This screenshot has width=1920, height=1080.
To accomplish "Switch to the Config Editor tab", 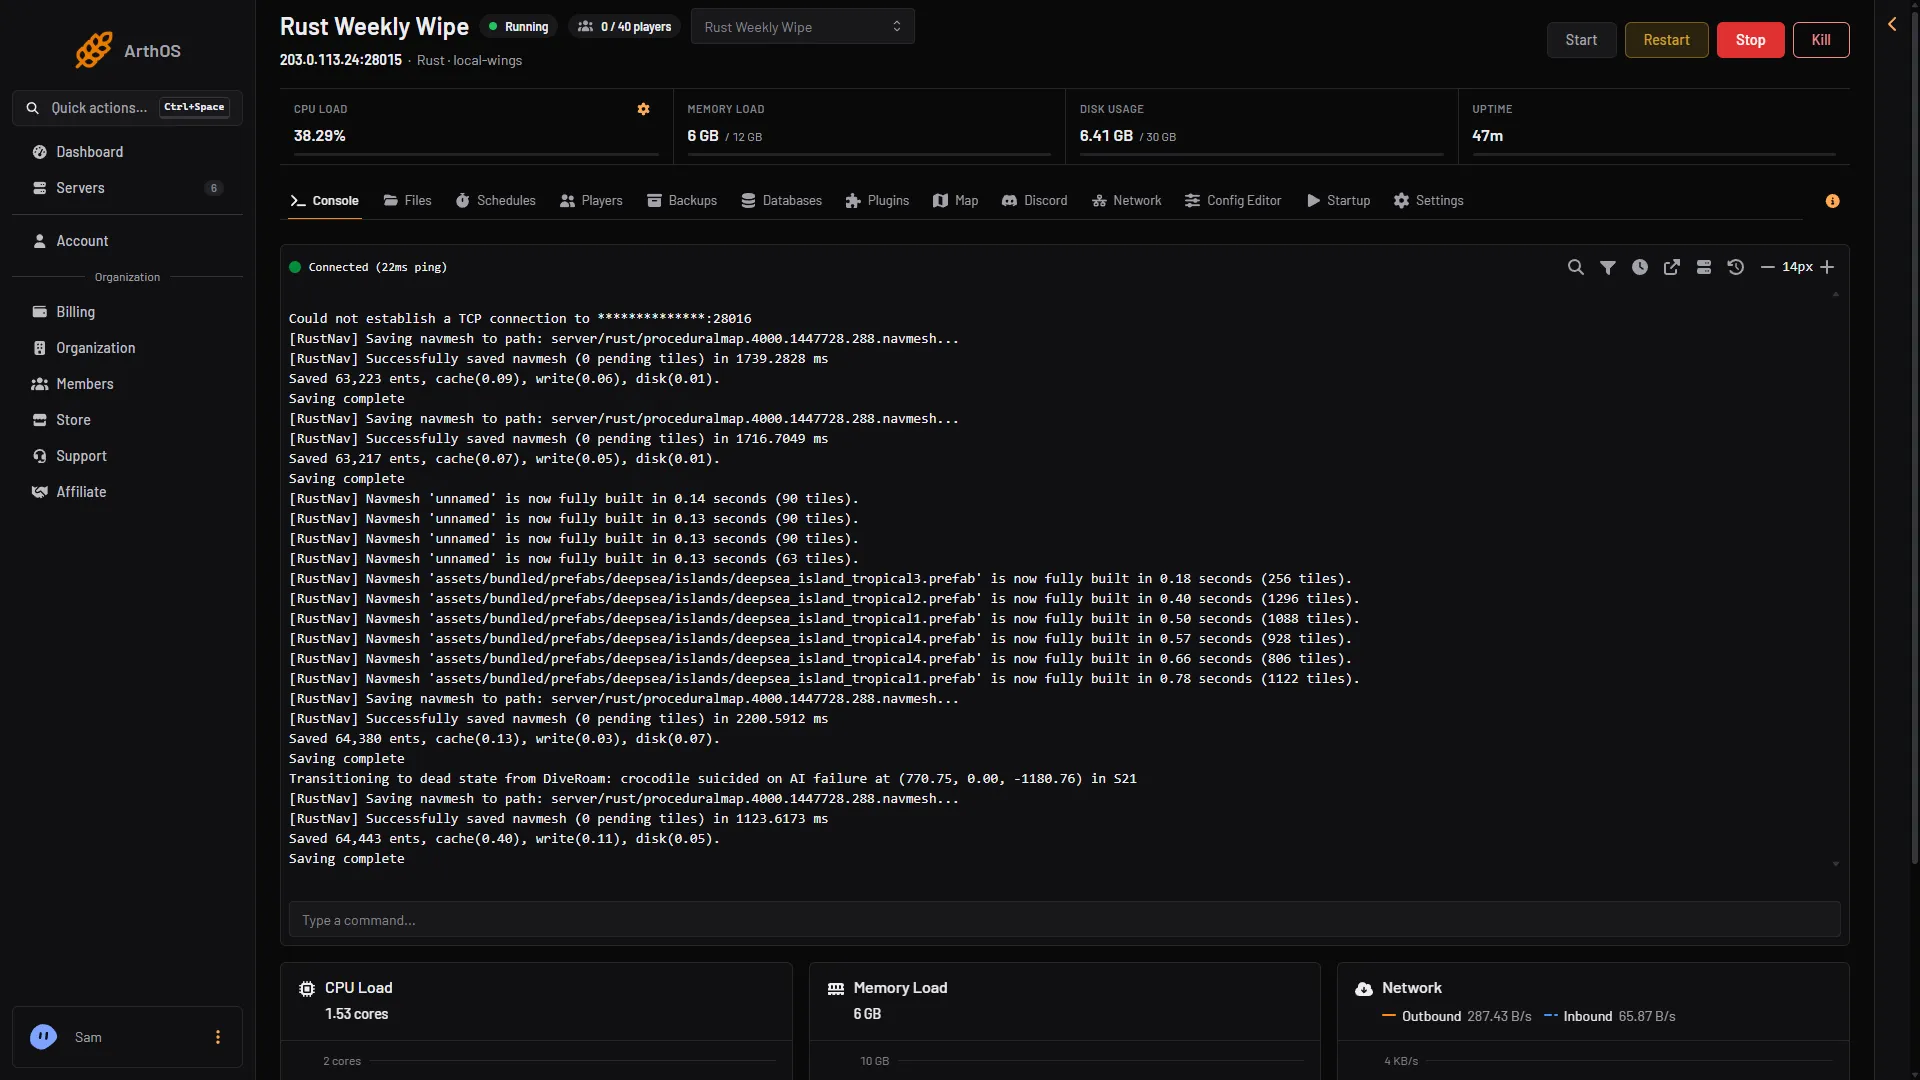I will click(x=1233, y=201).
